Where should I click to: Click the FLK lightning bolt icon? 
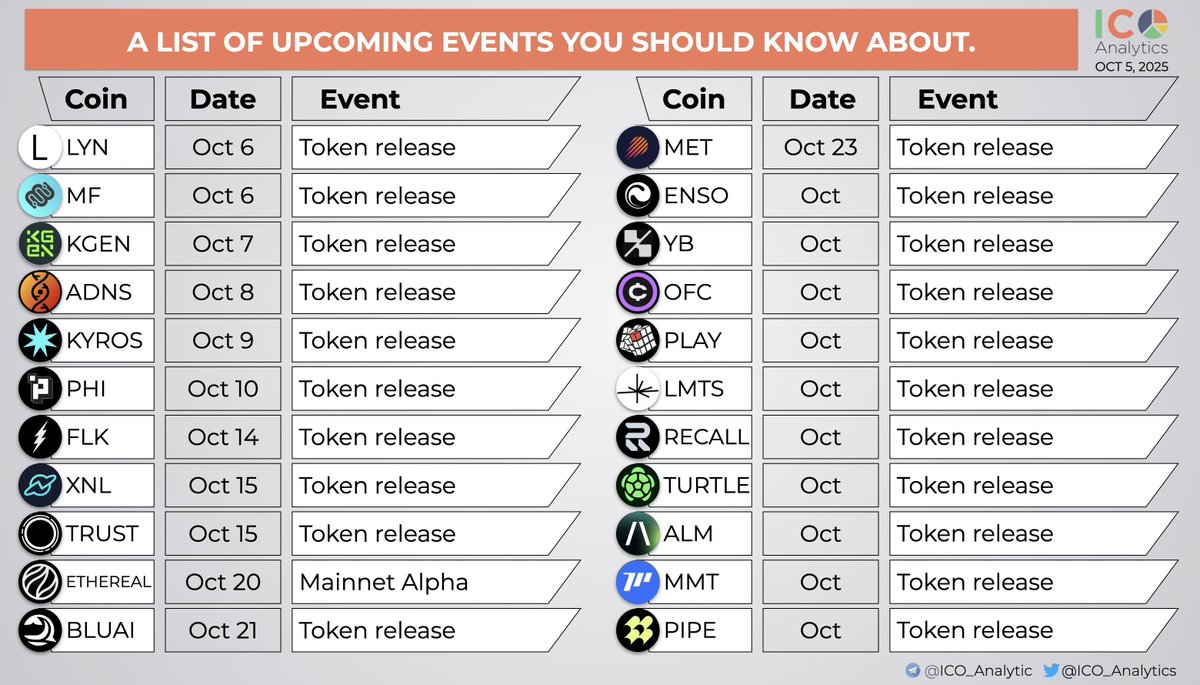40,438
